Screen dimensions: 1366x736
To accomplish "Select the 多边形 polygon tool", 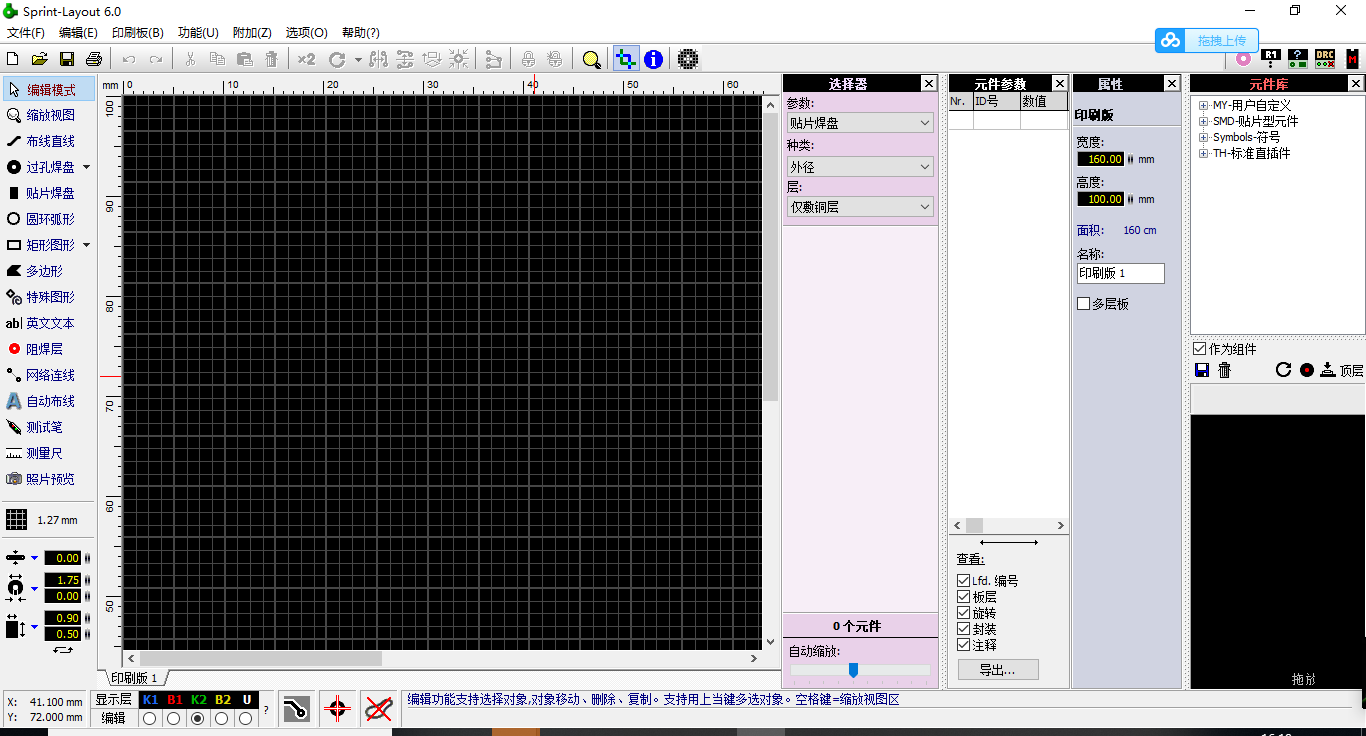I will pos(49,271).
